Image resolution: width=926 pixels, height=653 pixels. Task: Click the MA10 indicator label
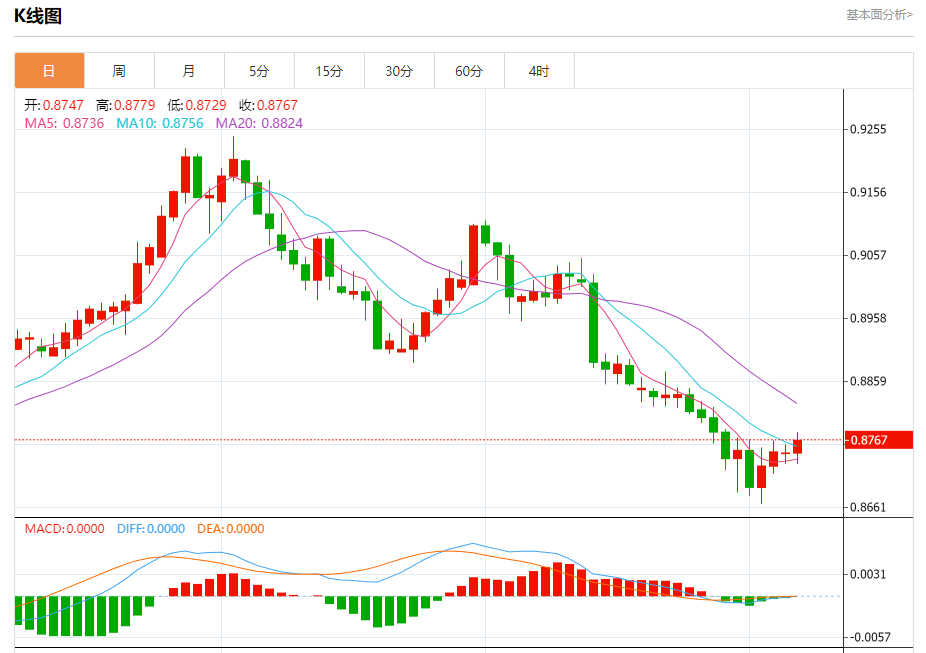pos(160,123)
